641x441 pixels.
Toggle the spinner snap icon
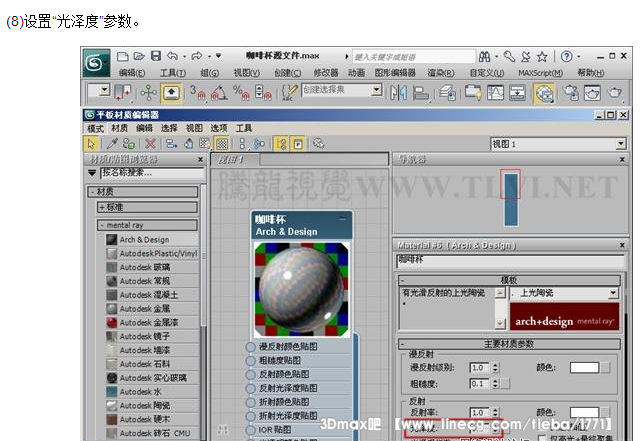click(263, 93)
